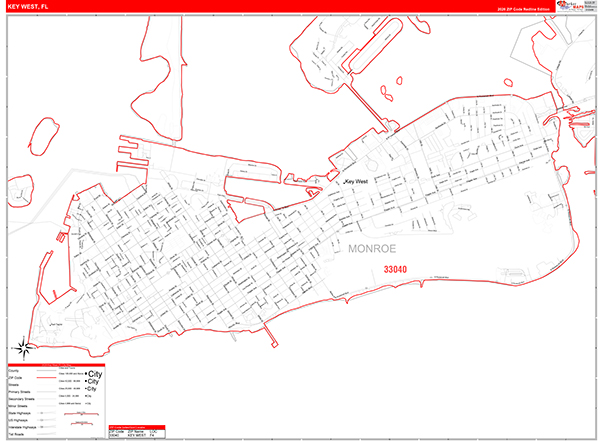
Task: Click the 'County' legend entry
Action: tap(13, 371)
